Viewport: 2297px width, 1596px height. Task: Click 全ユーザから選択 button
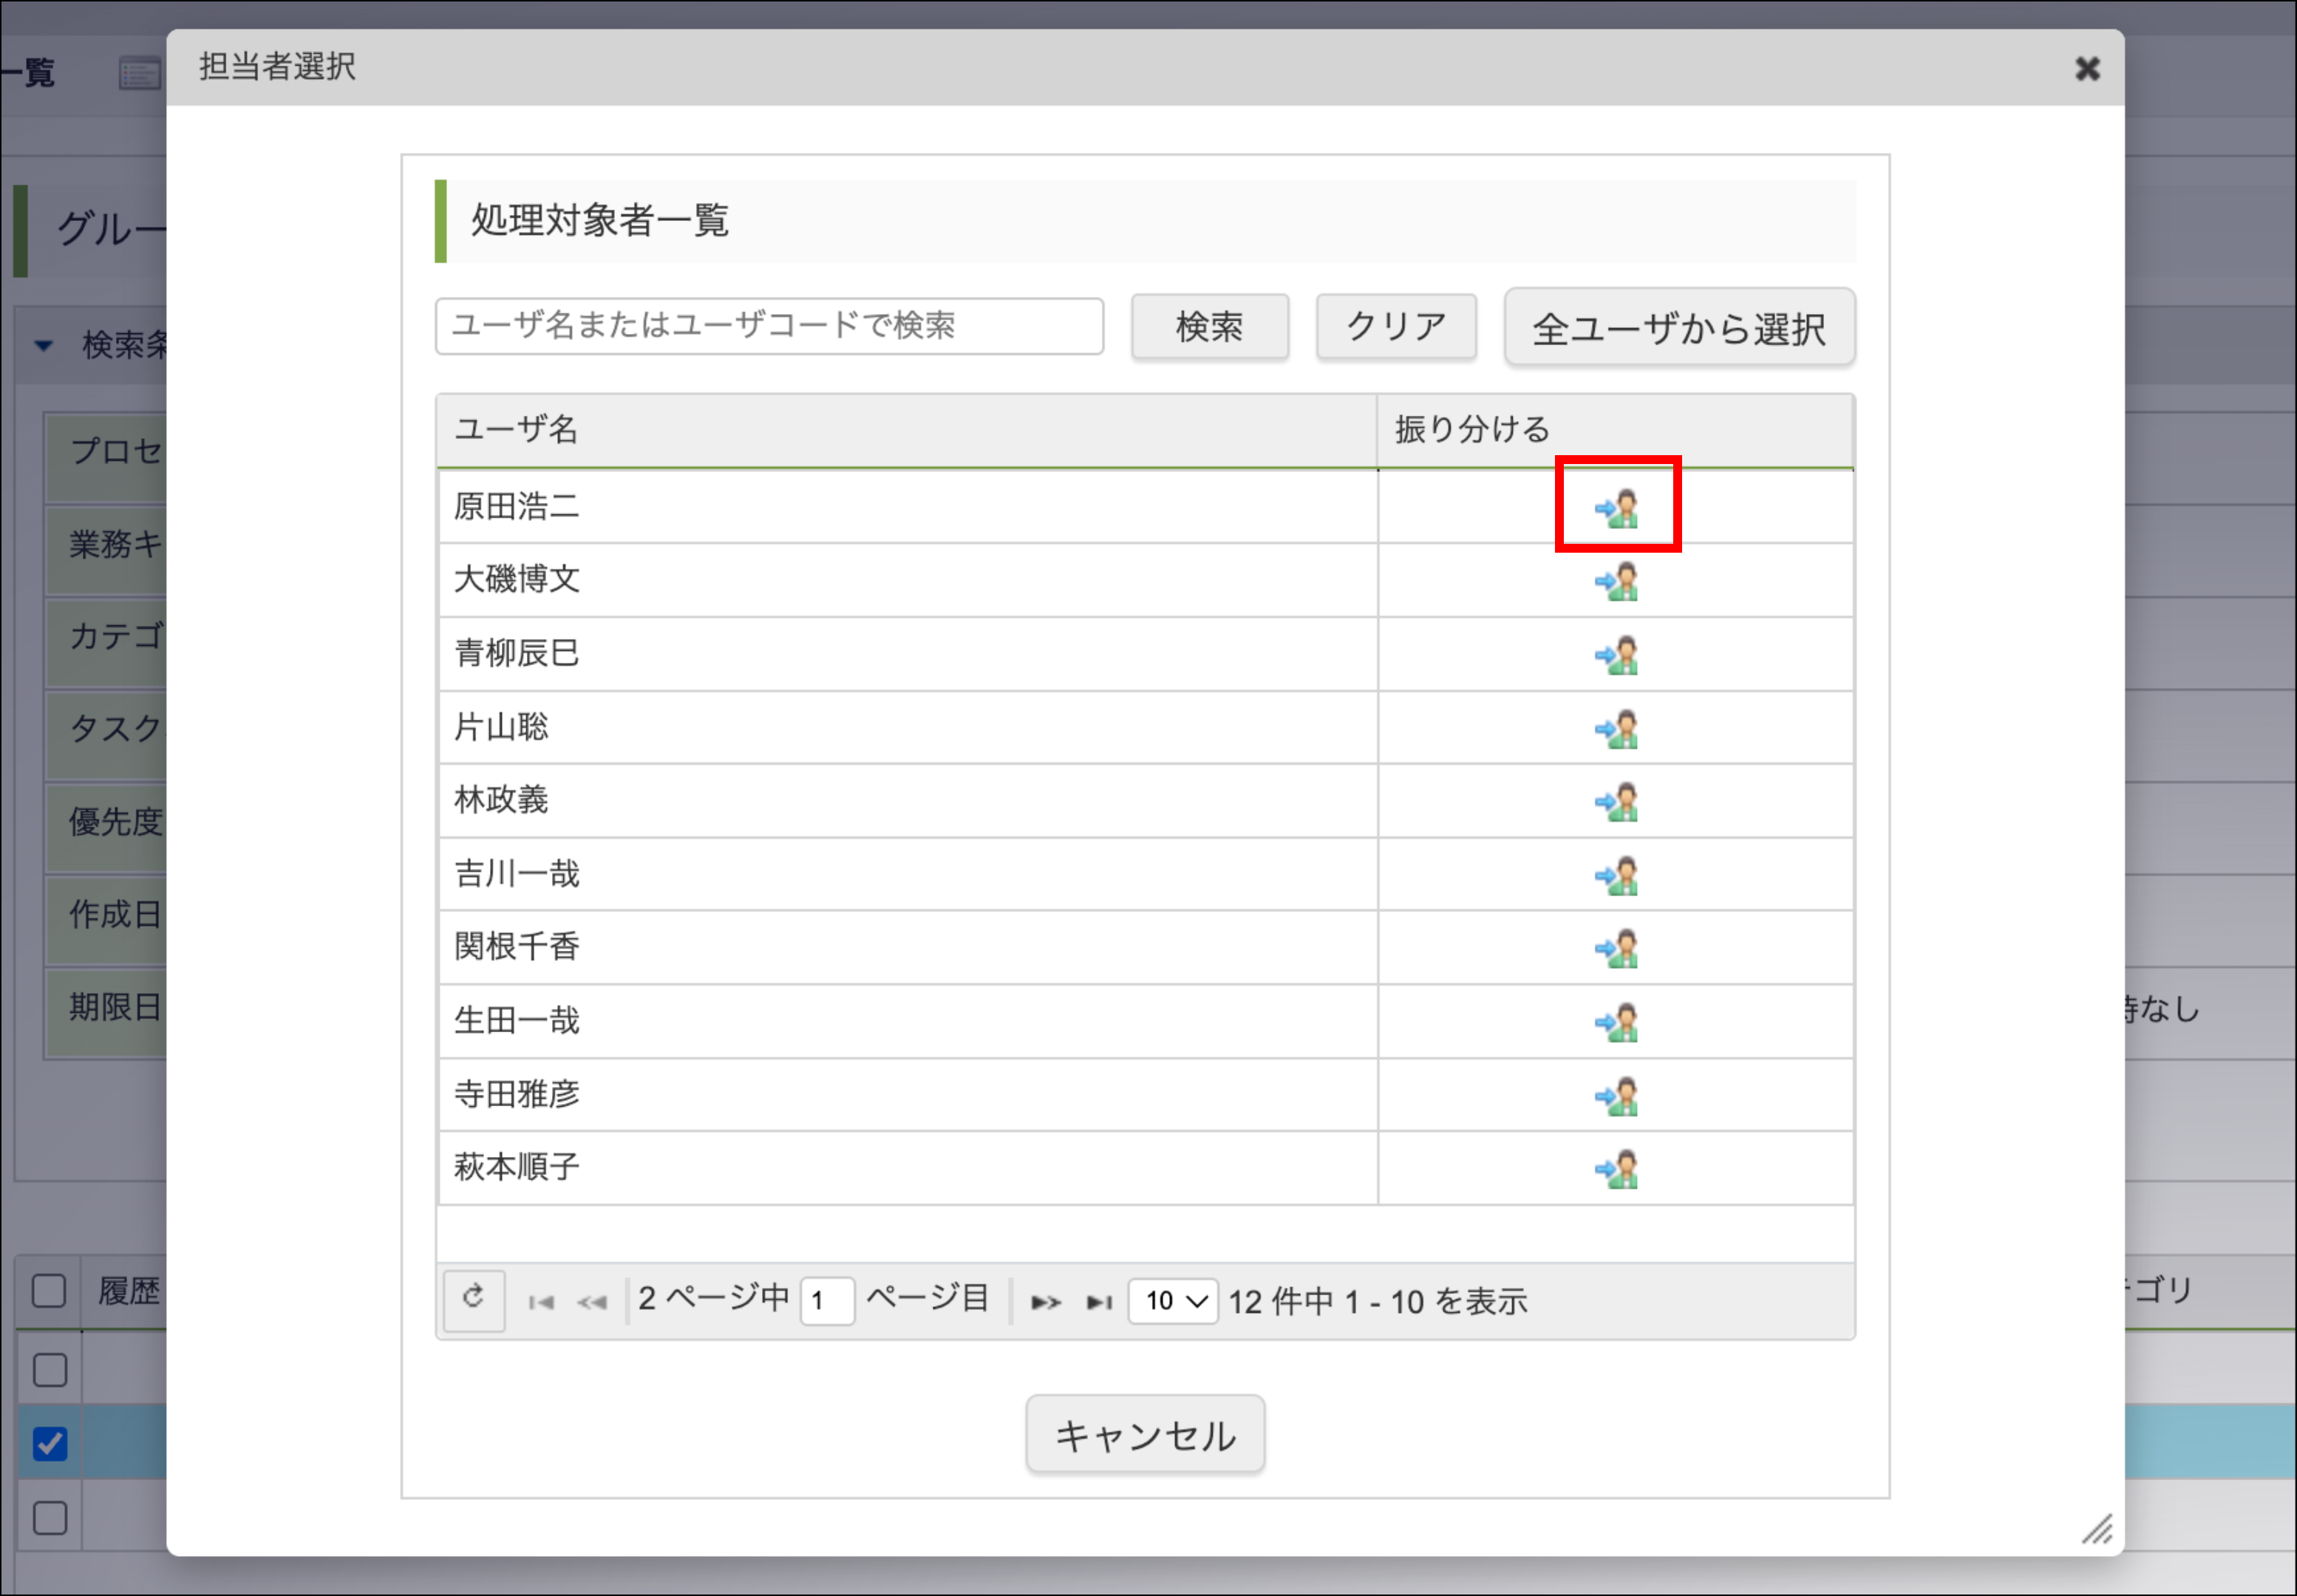(1678, 328)
